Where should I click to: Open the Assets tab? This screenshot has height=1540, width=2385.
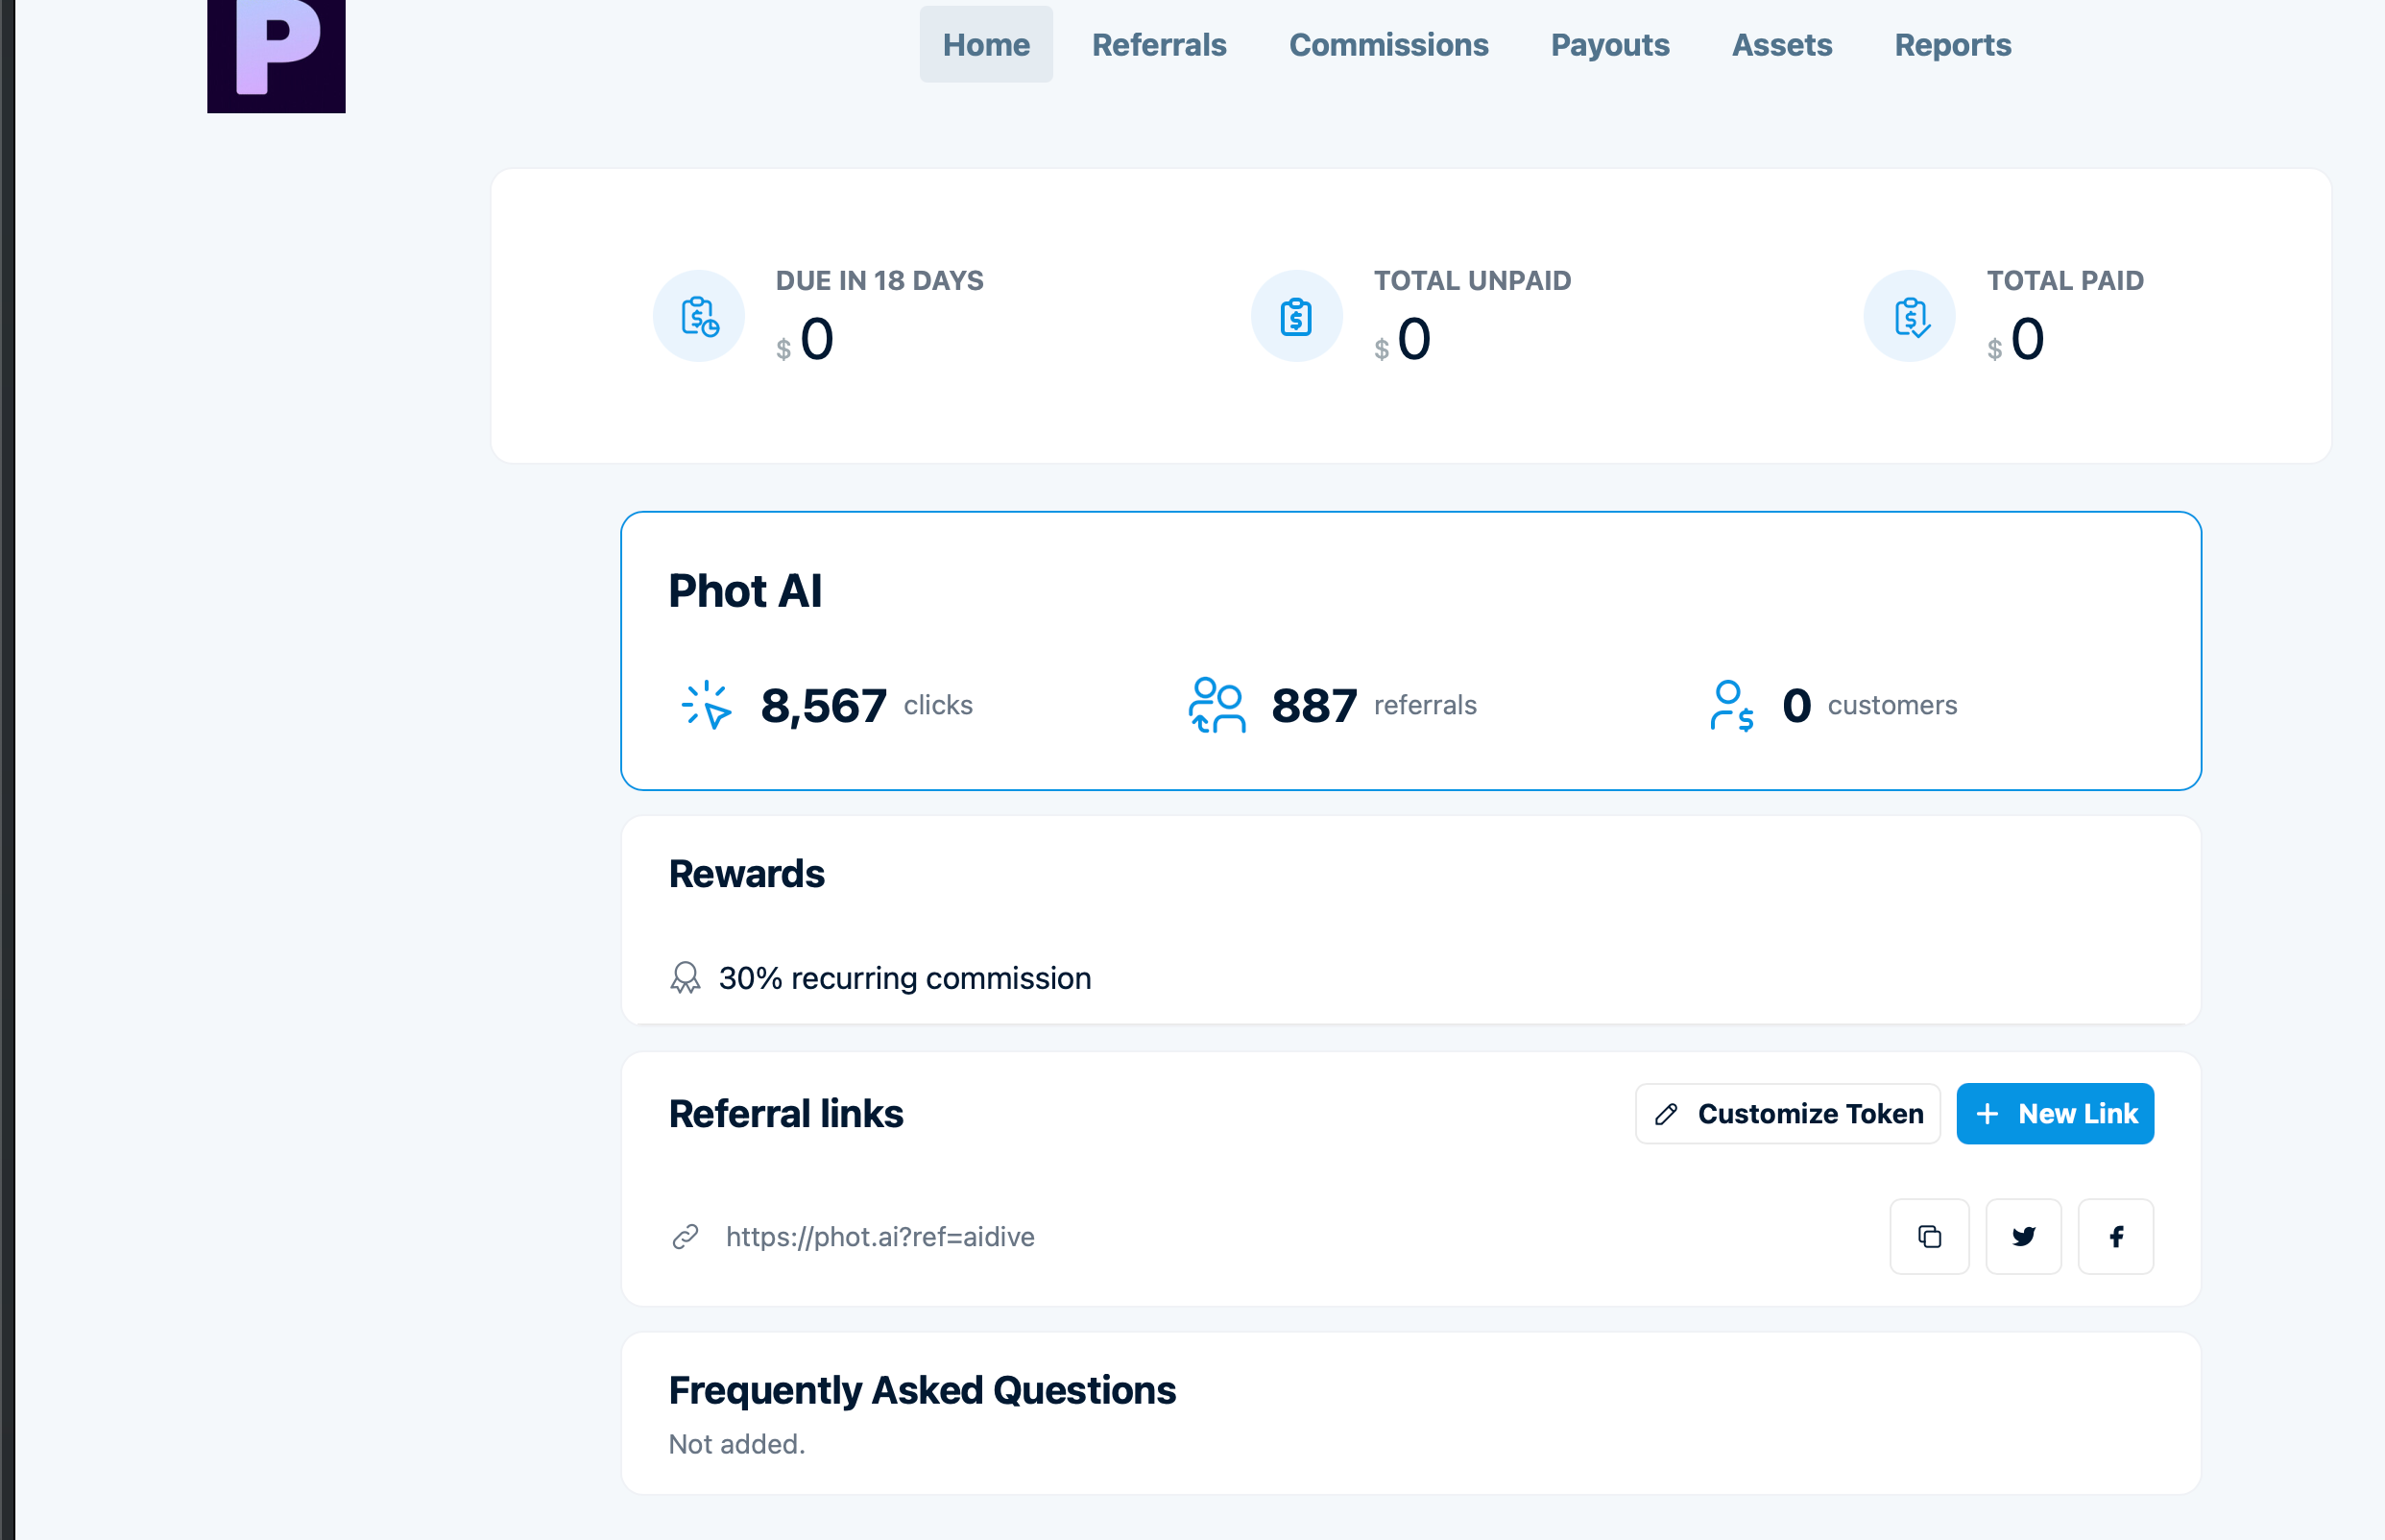pos(1782,44)
